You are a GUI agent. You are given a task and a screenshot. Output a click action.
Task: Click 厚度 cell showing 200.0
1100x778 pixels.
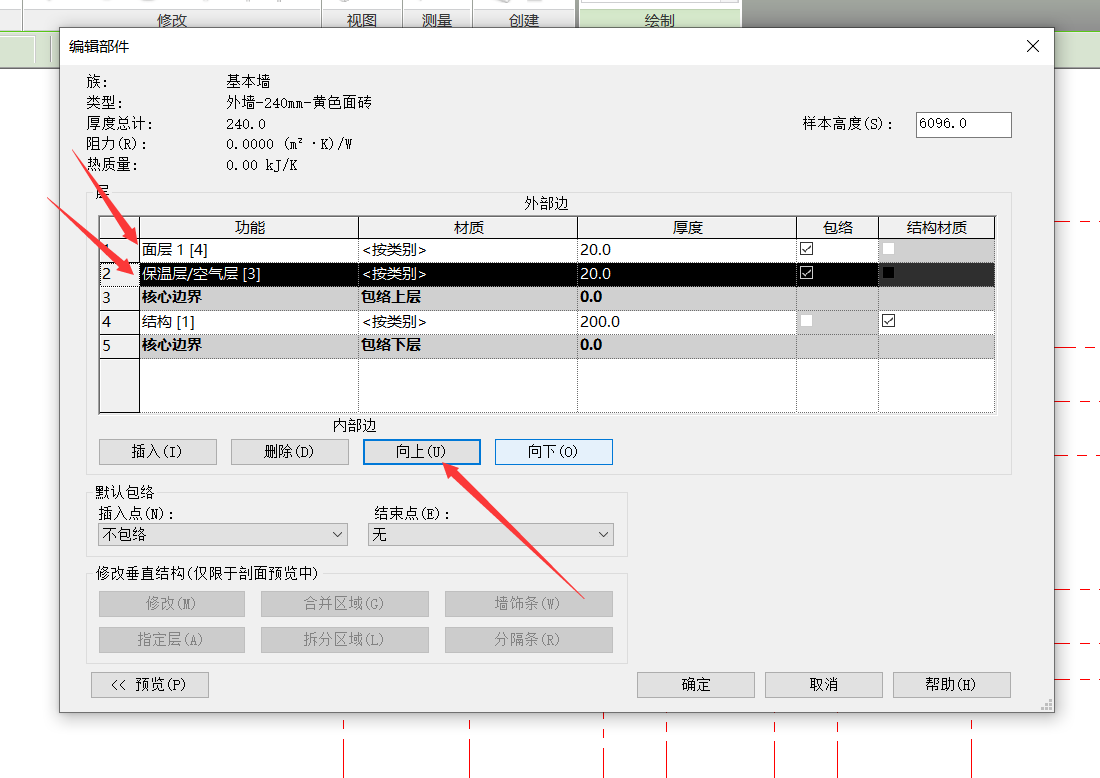pyautogui.click(x=686, y=322)
